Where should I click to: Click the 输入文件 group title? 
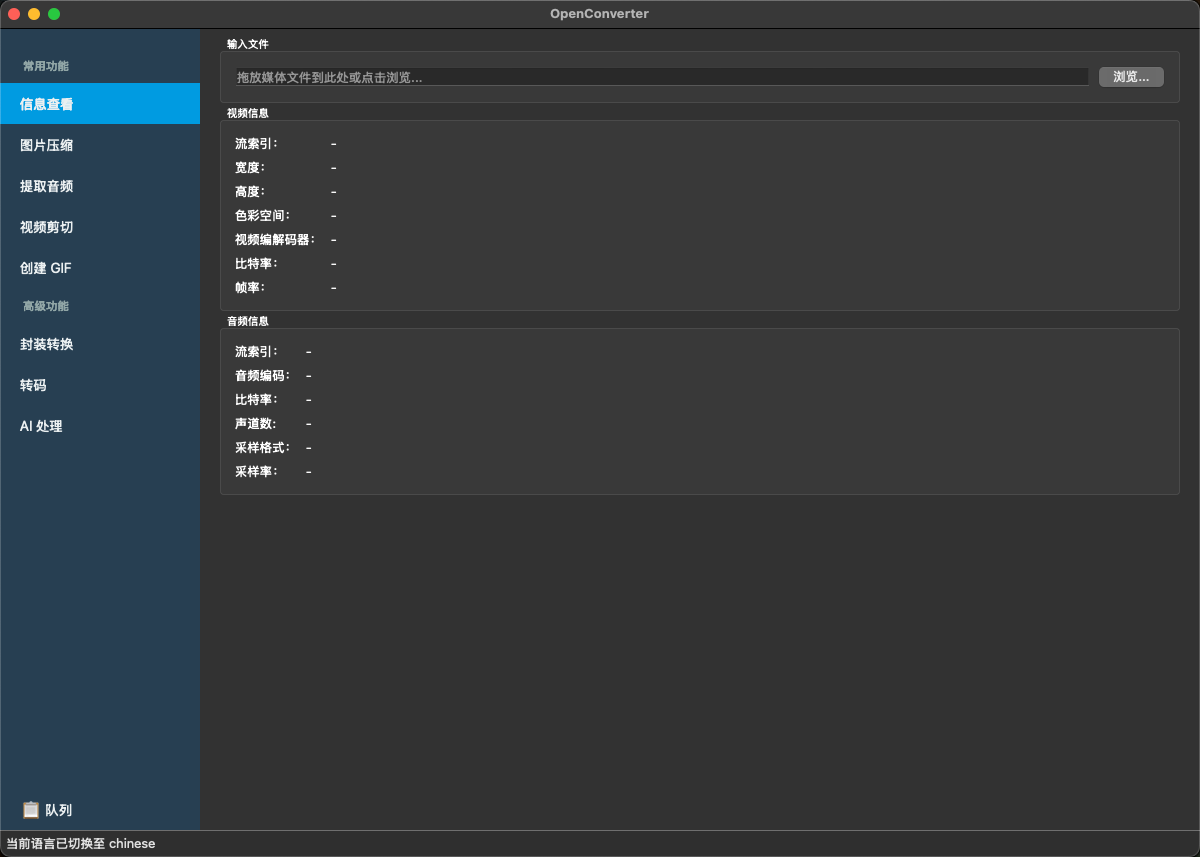(248, 44)
